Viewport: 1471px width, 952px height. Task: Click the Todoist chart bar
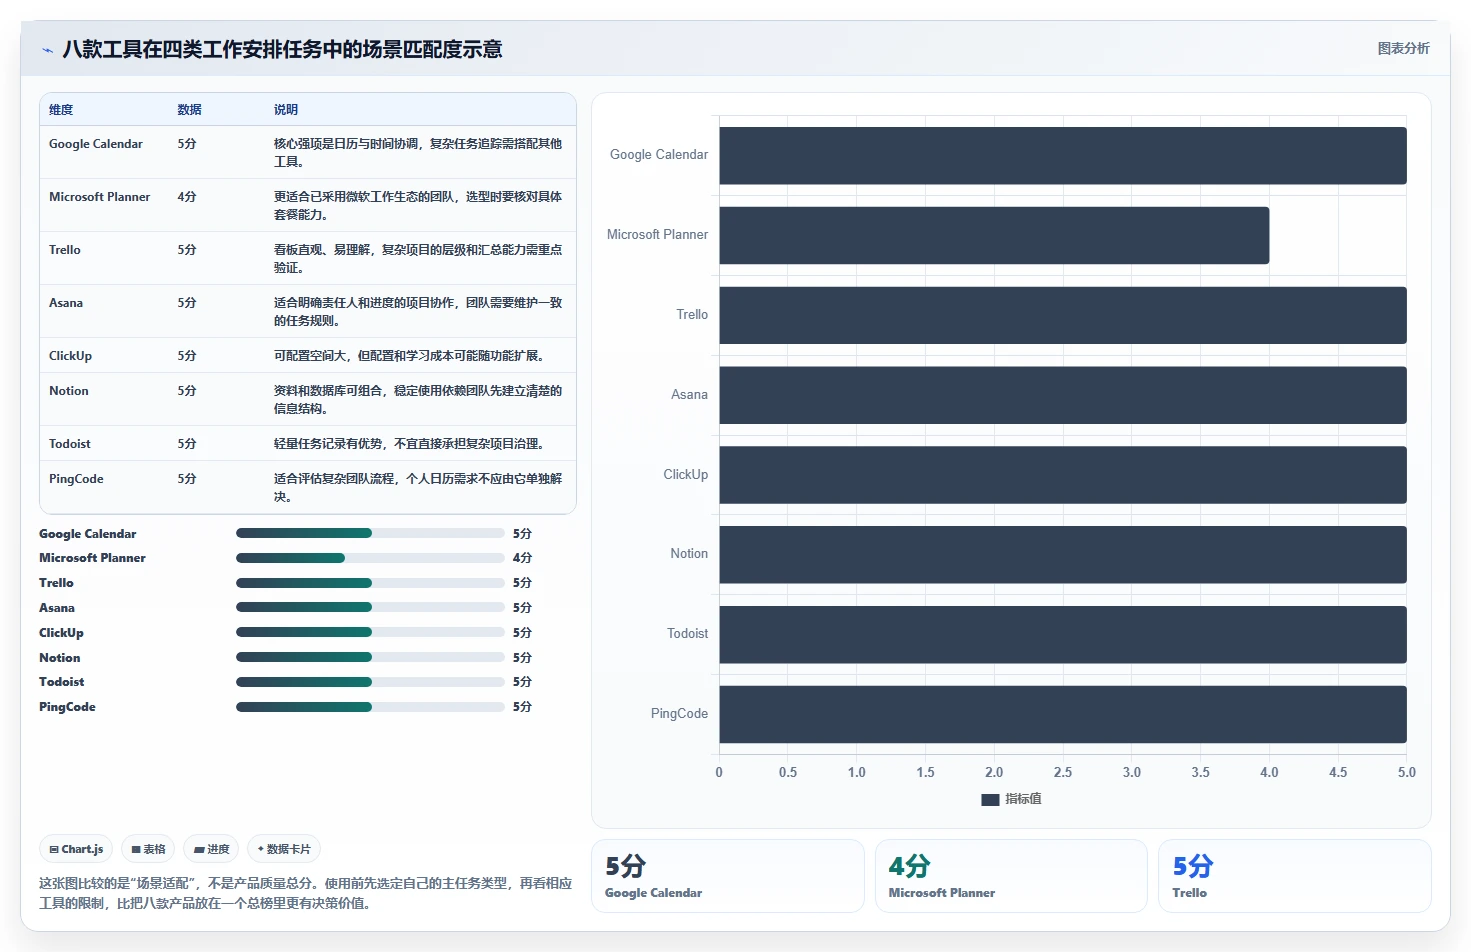[x=1063, y=634]
